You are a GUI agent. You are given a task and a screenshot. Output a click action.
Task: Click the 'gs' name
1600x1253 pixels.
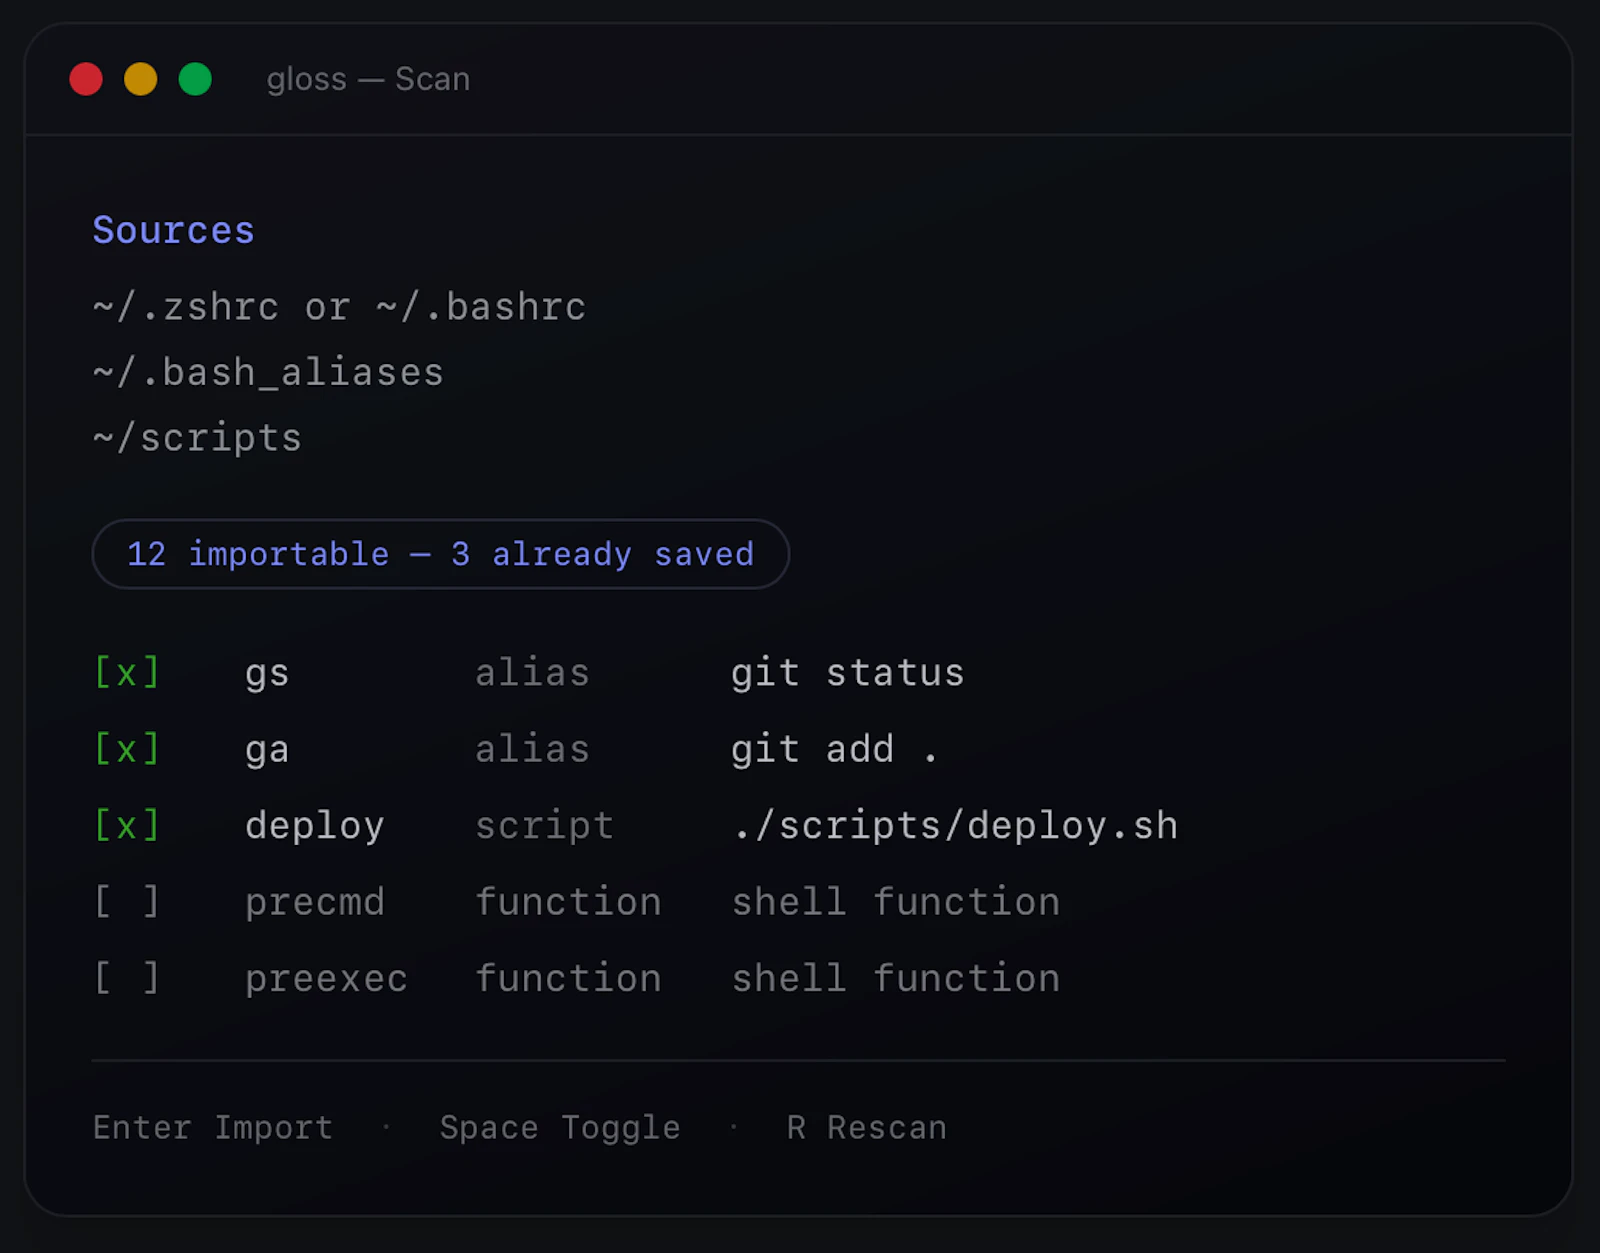pos(267,675)
